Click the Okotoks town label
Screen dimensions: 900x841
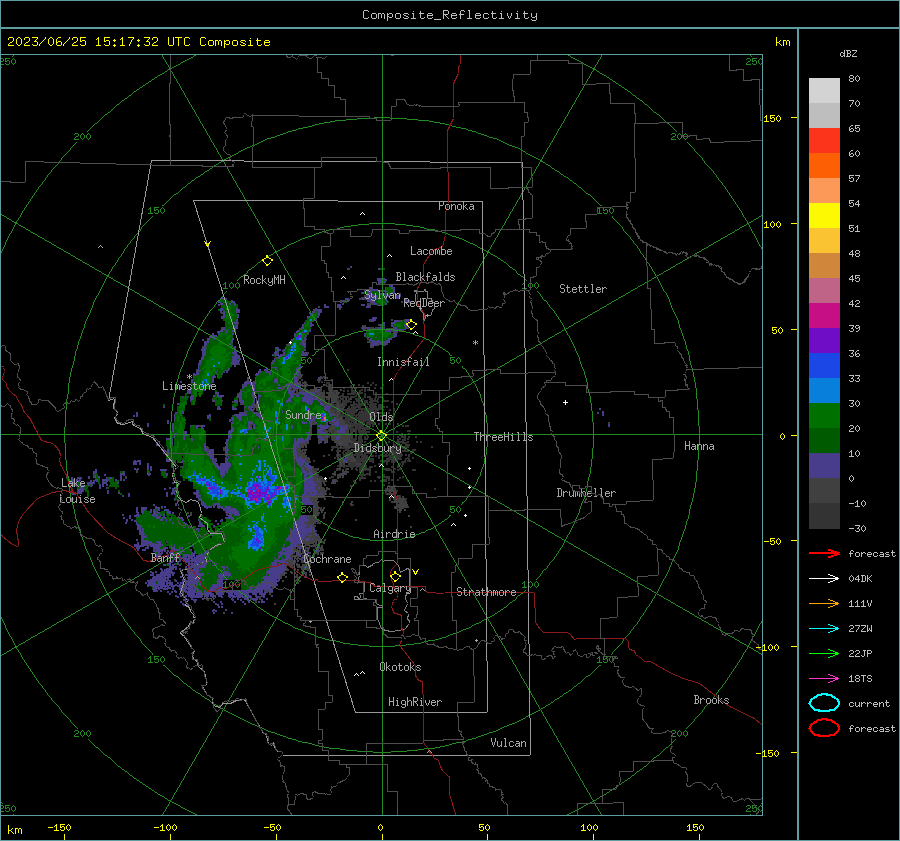pos(400,667)
